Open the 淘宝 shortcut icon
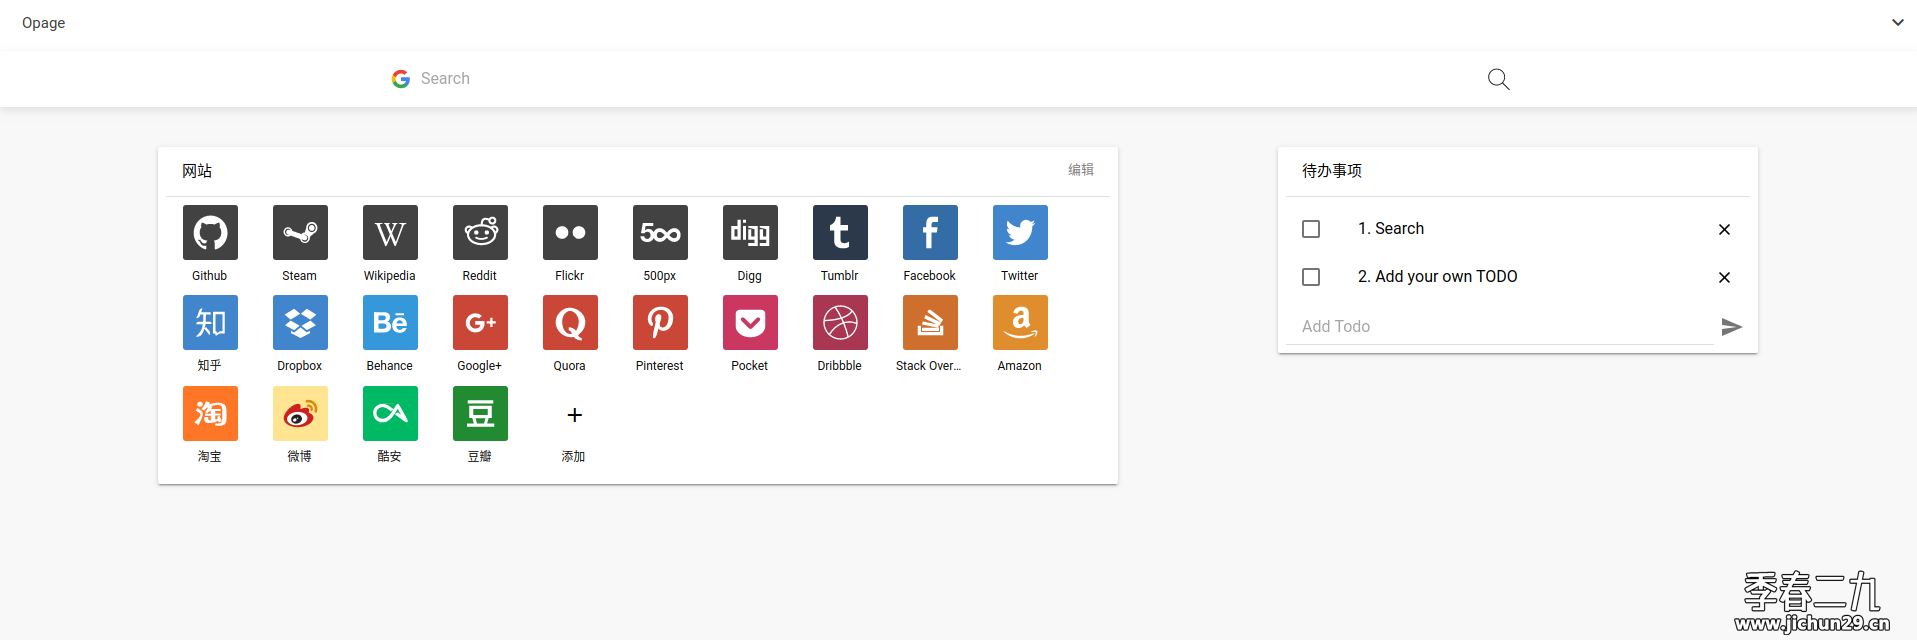Screen dimensions: 1917x640 (210, 413)
